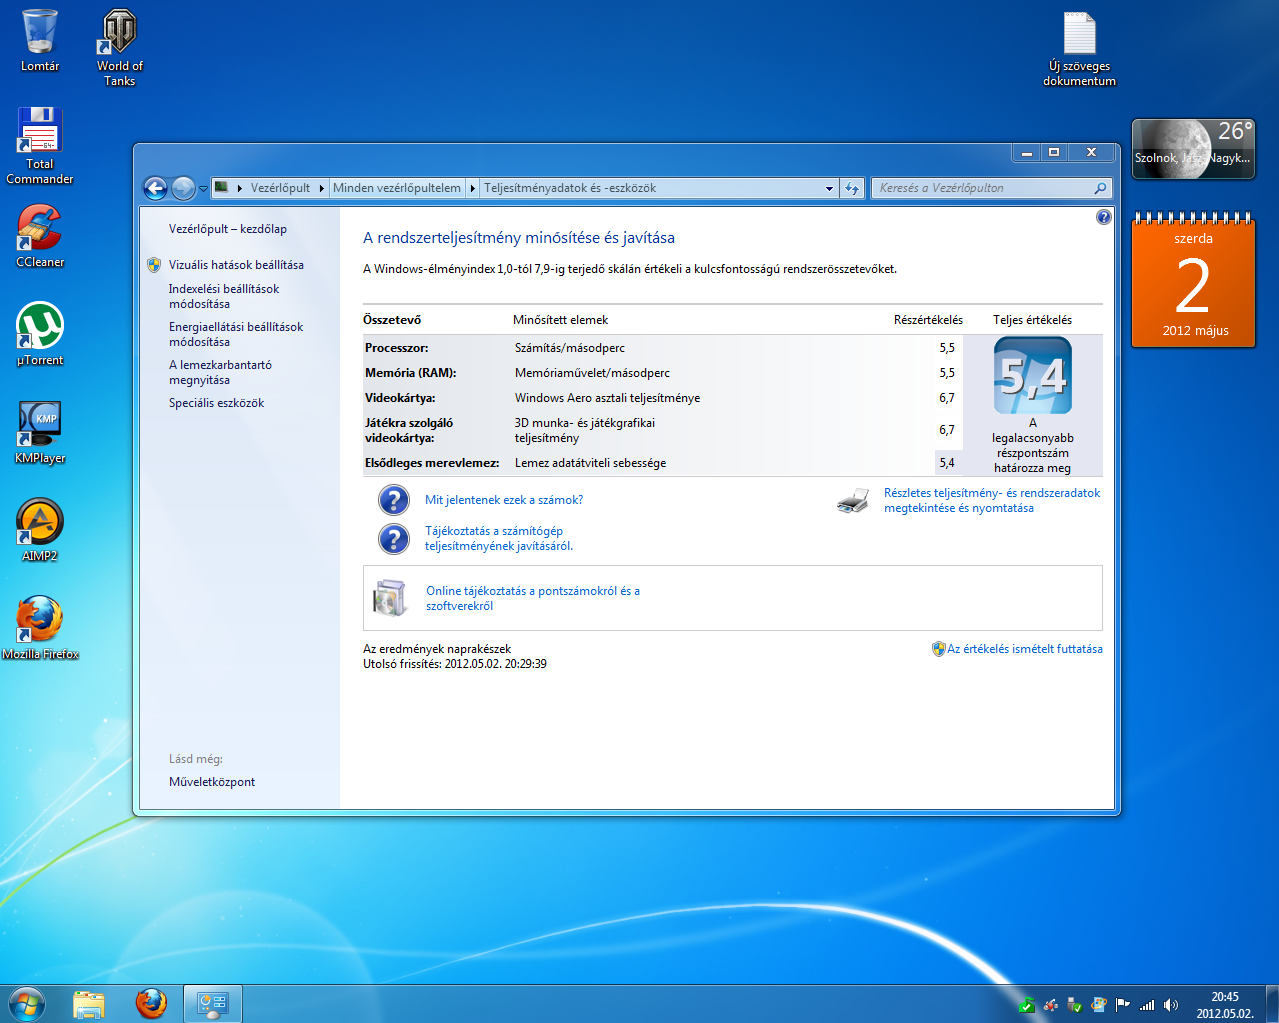Open Indexelési beállítások módosítása

pos(224,296)
